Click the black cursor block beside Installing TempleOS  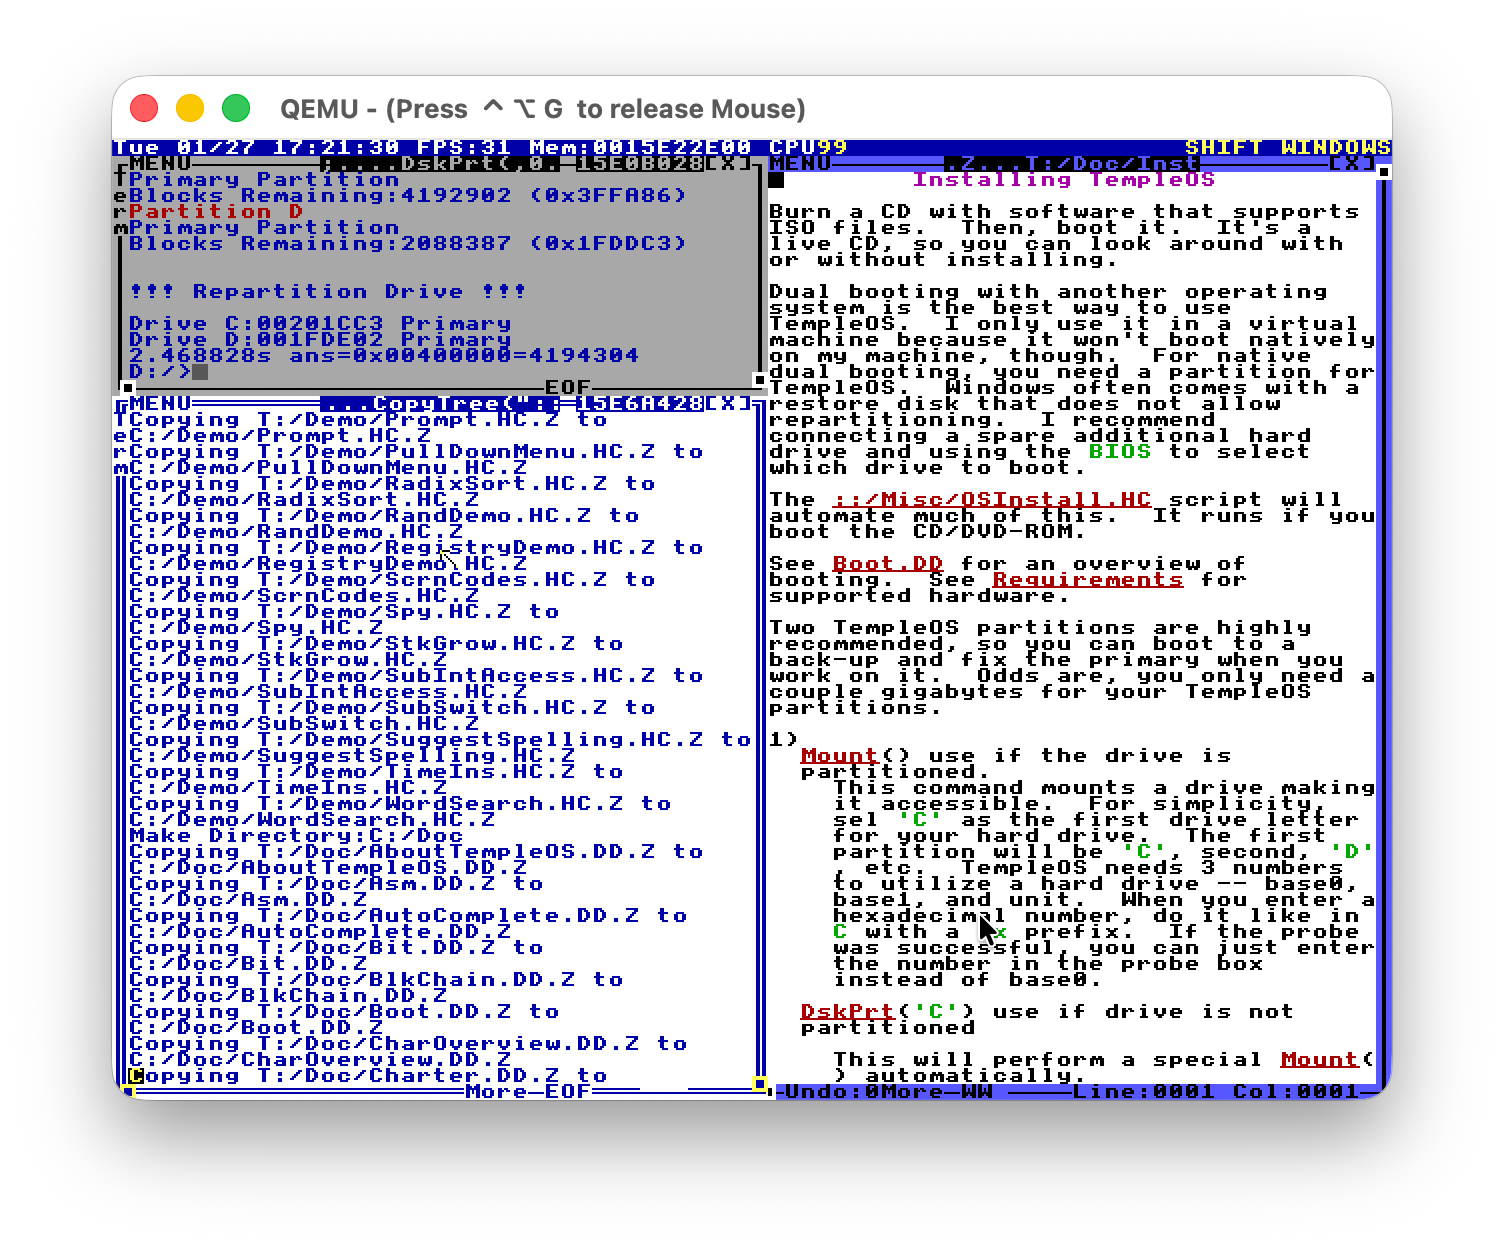point(776,180)
